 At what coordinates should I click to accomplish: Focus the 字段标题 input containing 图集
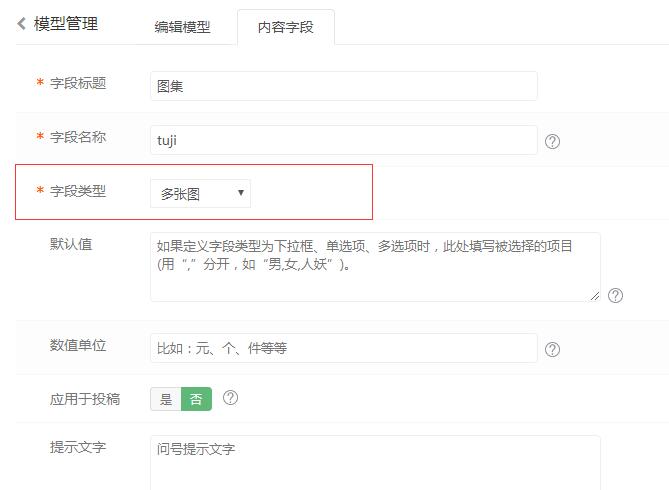(343, 86)
